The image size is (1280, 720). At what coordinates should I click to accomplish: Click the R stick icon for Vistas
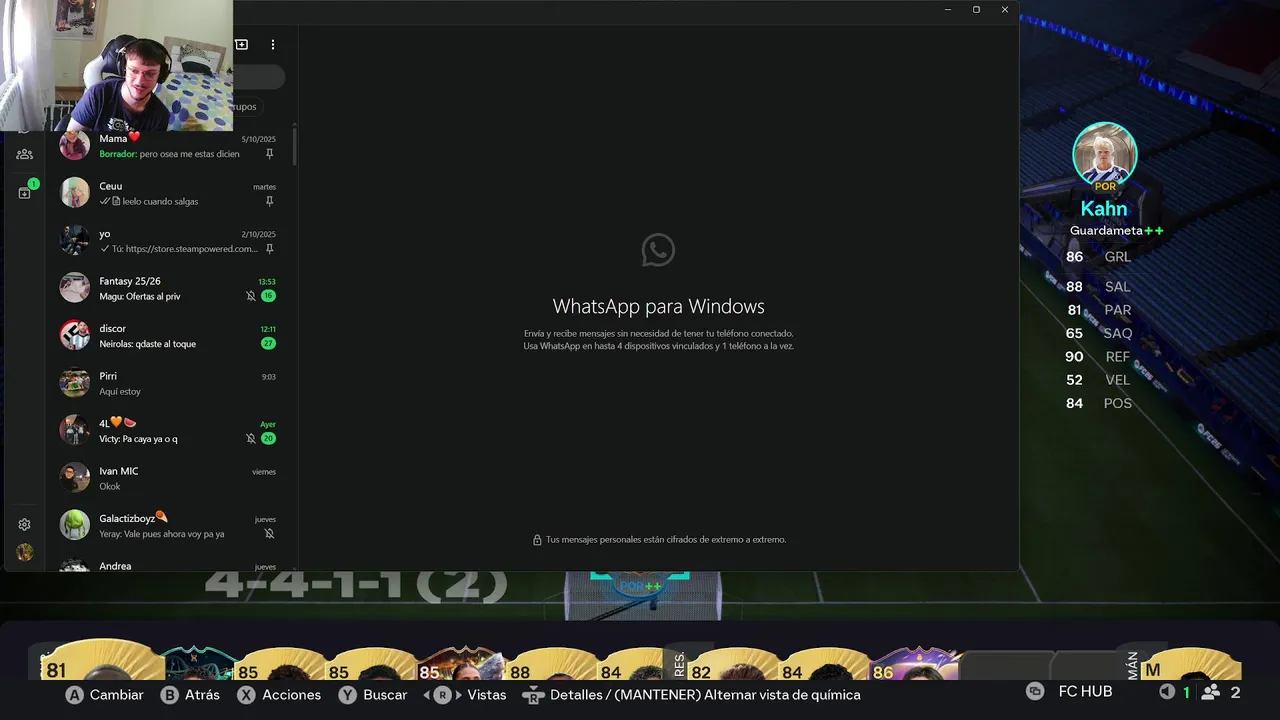tap(442, 694)
